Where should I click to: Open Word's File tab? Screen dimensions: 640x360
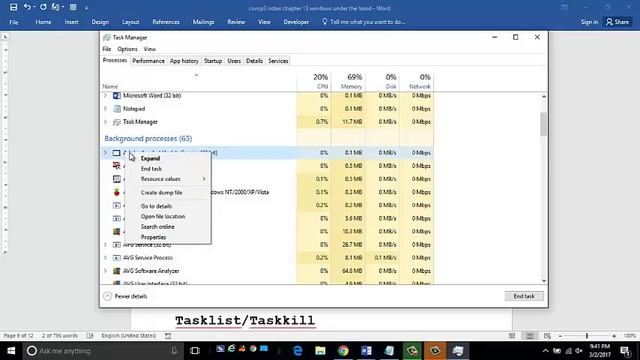coord(14,22)
